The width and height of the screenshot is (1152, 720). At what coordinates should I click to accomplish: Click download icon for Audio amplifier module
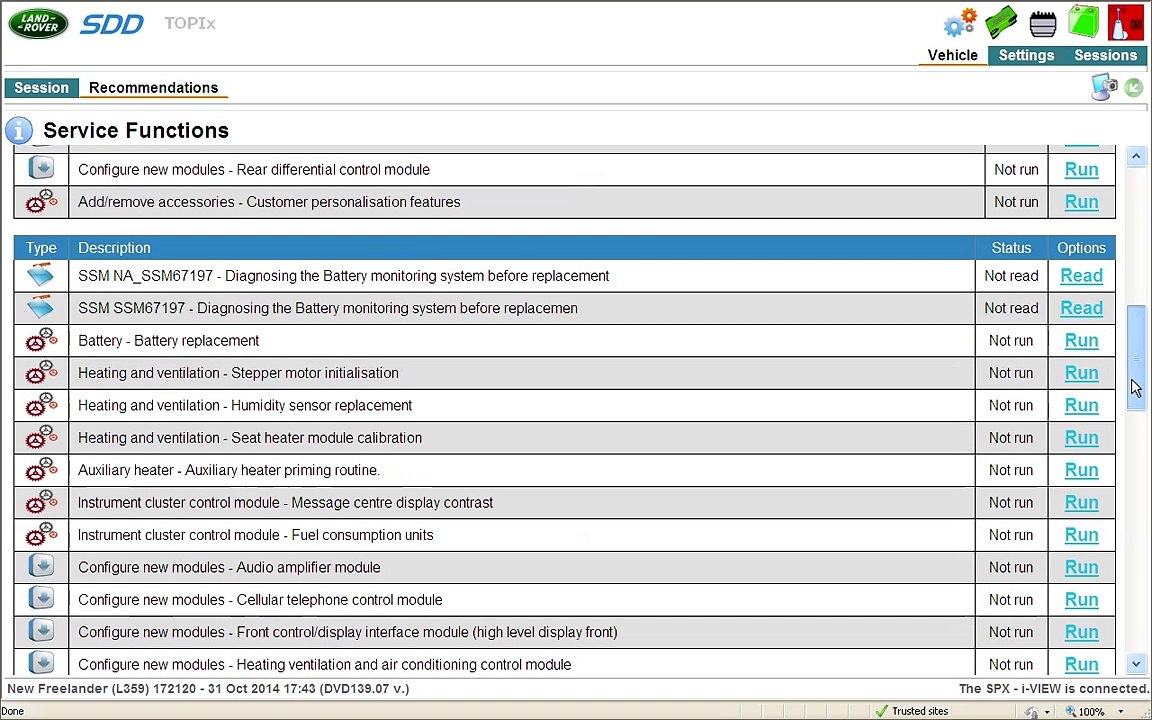42,567
